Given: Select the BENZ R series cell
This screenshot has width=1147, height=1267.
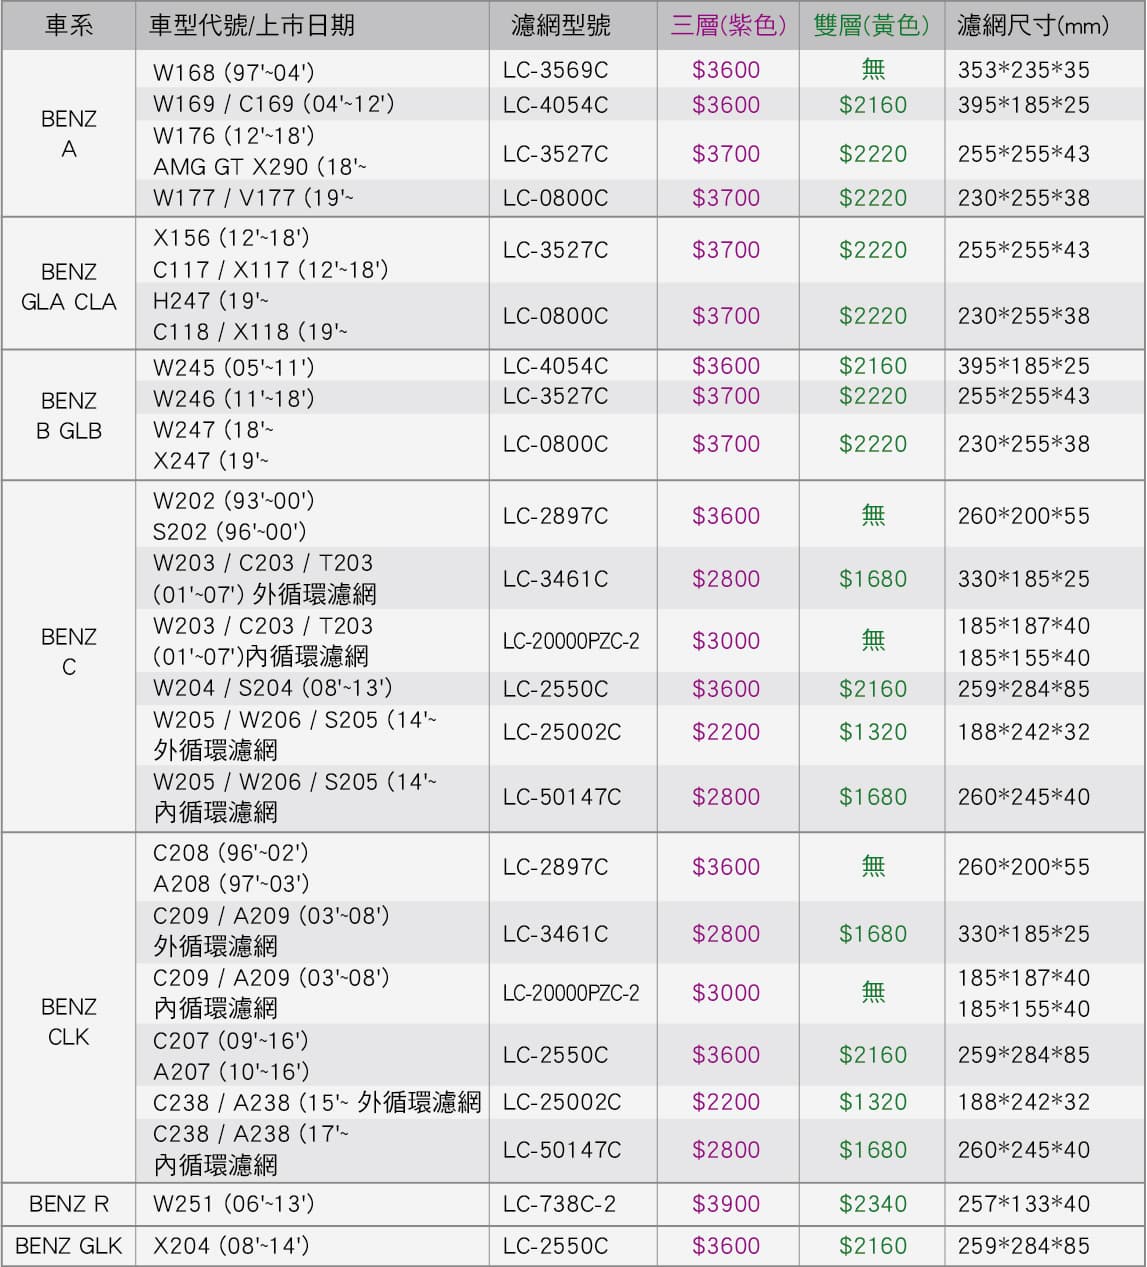Looking at the screenshot, I should (x=68, y=1204).
